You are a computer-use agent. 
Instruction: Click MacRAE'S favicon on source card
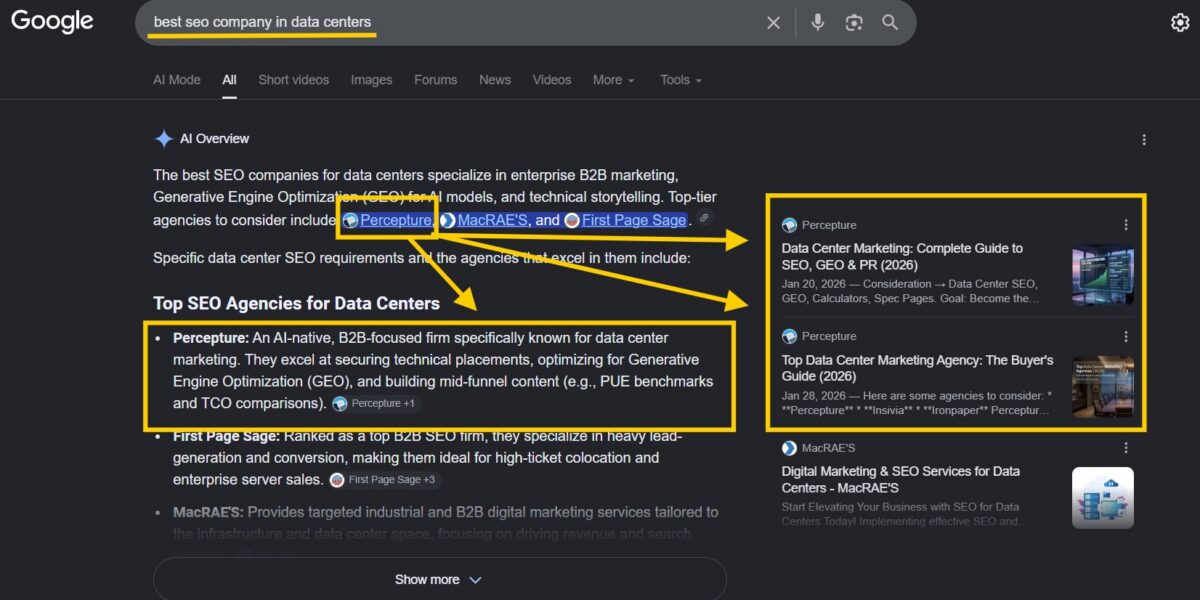point(790,448)
